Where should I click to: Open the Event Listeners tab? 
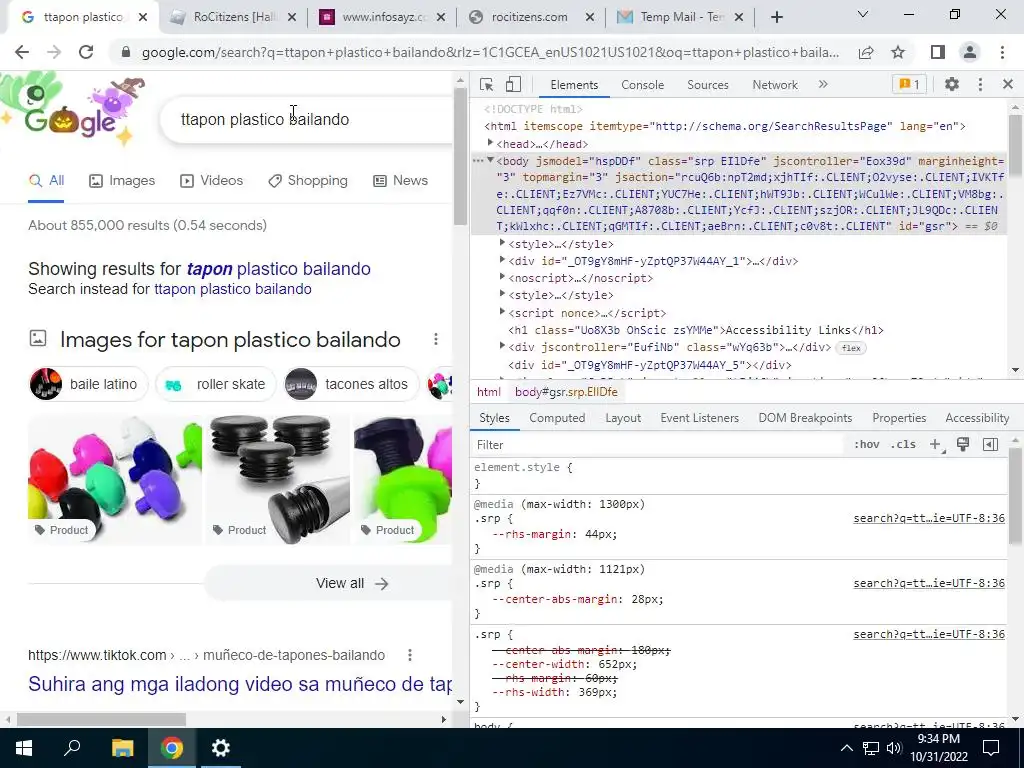(x=699, y=418)
